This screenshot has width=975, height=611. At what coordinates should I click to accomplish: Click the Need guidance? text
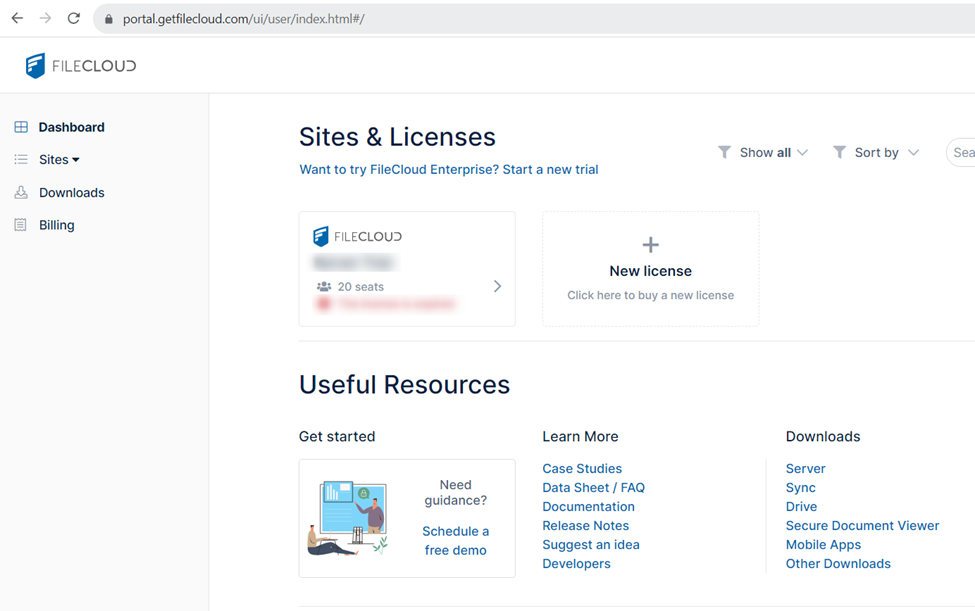(456, 493)
